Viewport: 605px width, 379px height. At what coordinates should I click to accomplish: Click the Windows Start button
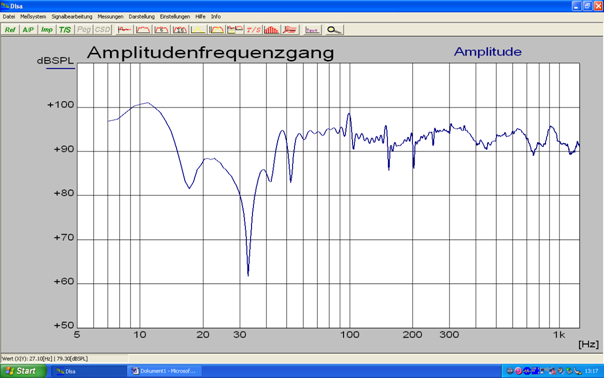coord(23,371)
